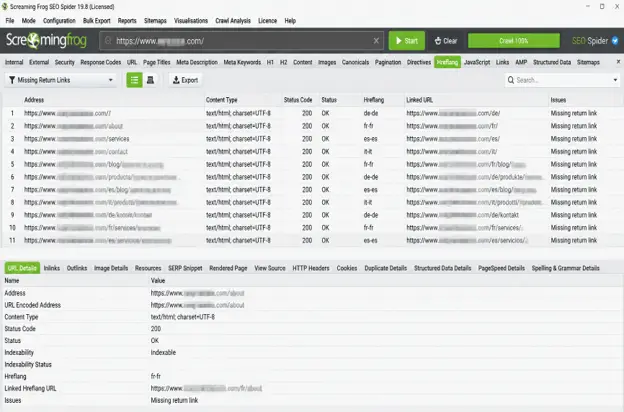Switch to list view icon
The height and width of the screenshot is (412, 624).
135,80
